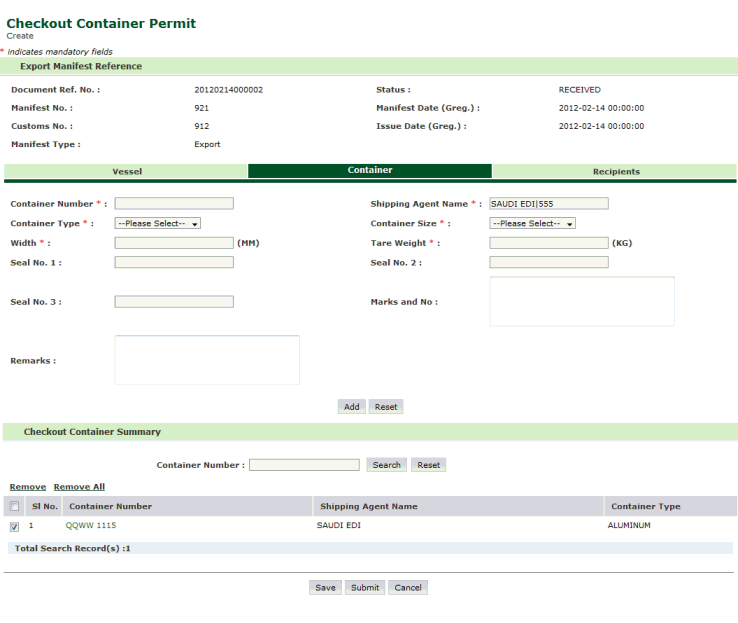Cancel the permit creation
Viewport: 738px width, 623px height.
(x=408, y=588)
